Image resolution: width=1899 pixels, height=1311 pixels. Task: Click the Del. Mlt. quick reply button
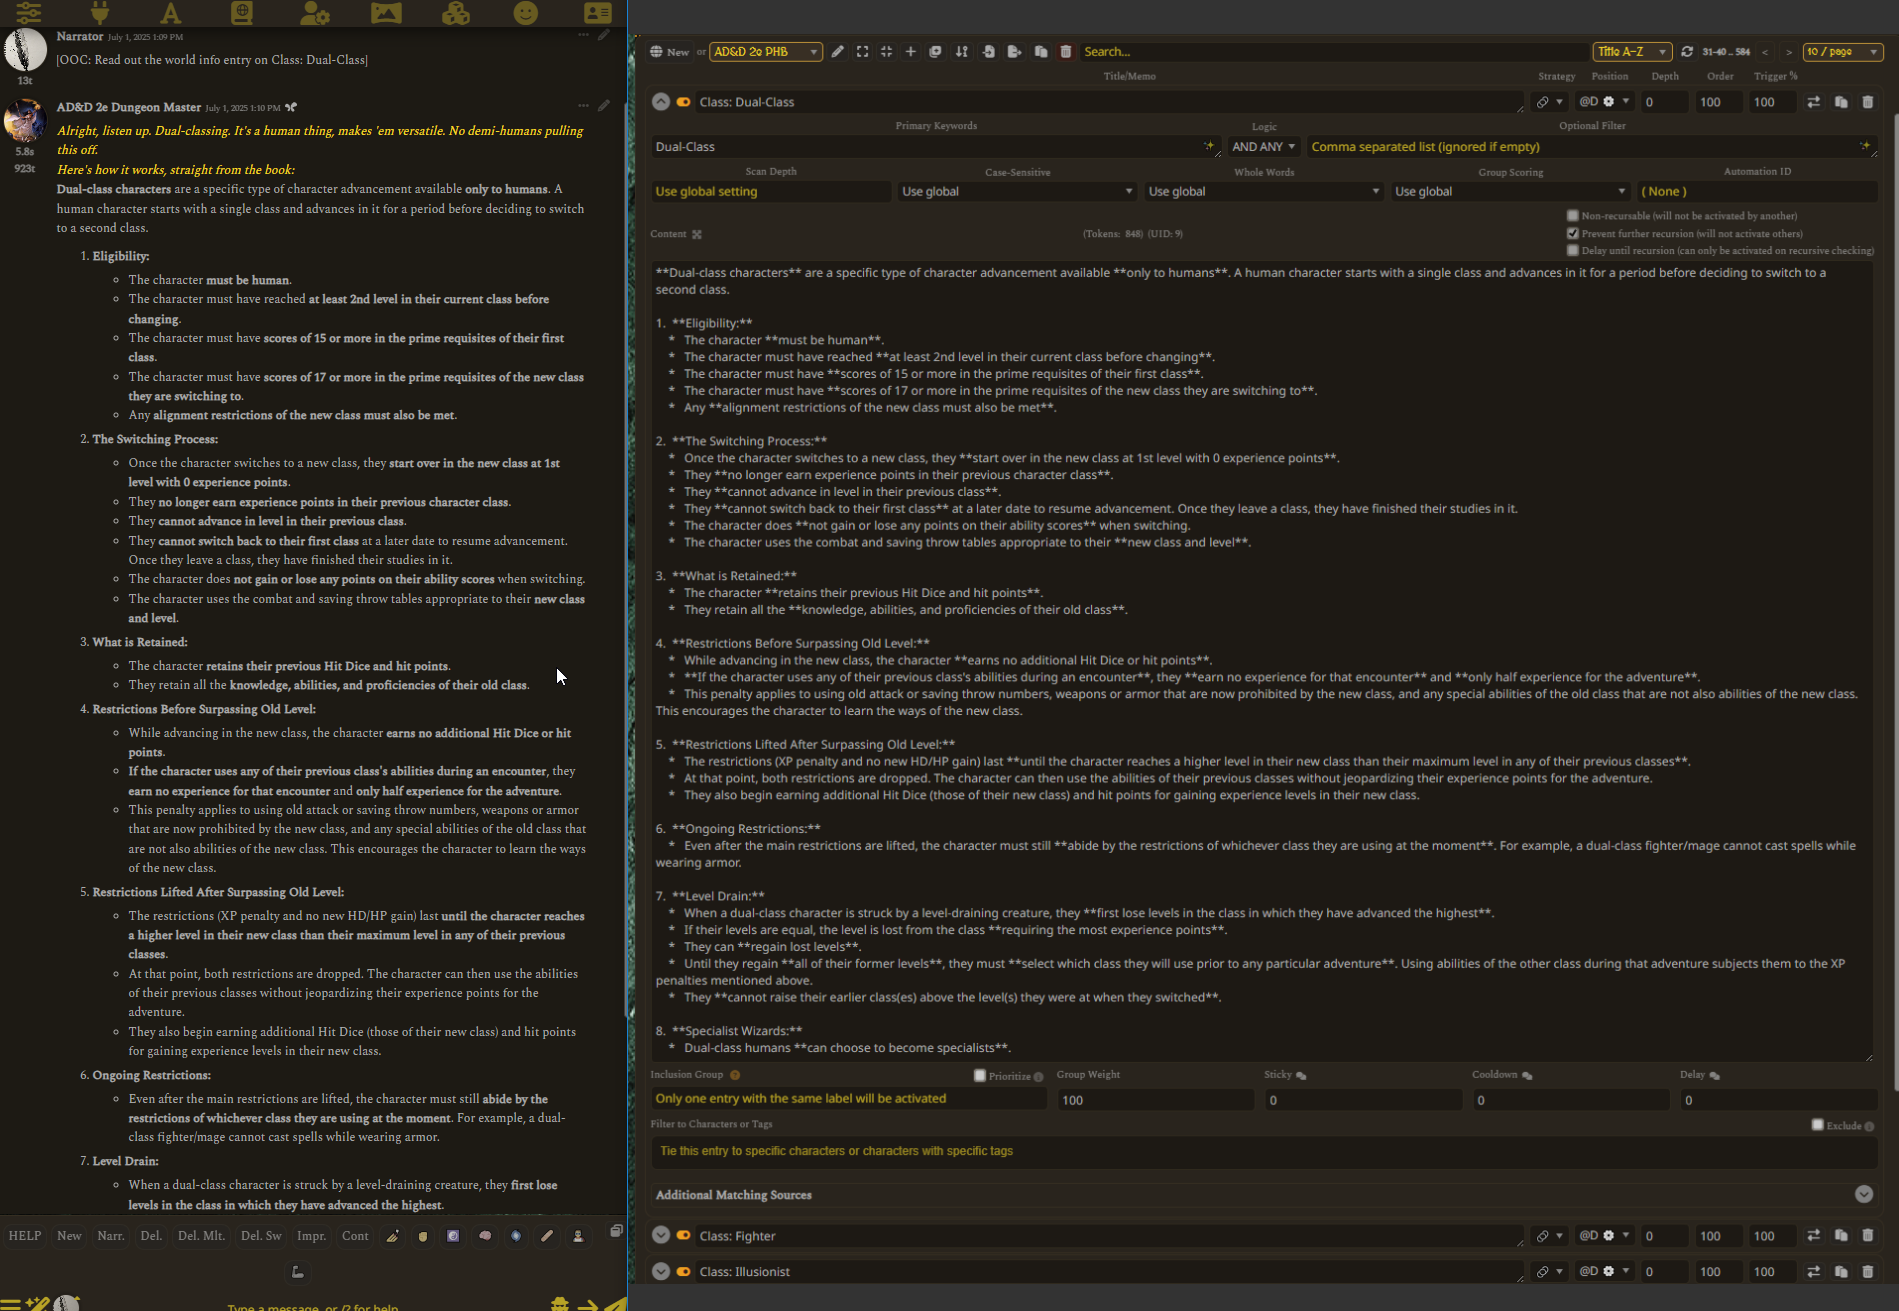(201, 1236)
